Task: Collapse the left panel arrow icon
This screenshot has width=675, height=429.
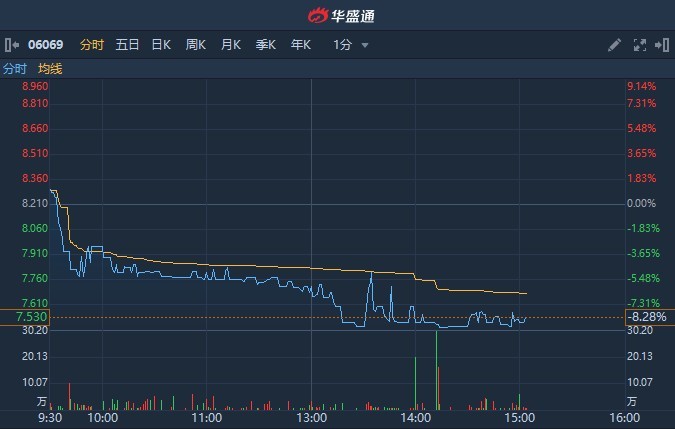Action: pyautogui.click(x=12, y=45)
